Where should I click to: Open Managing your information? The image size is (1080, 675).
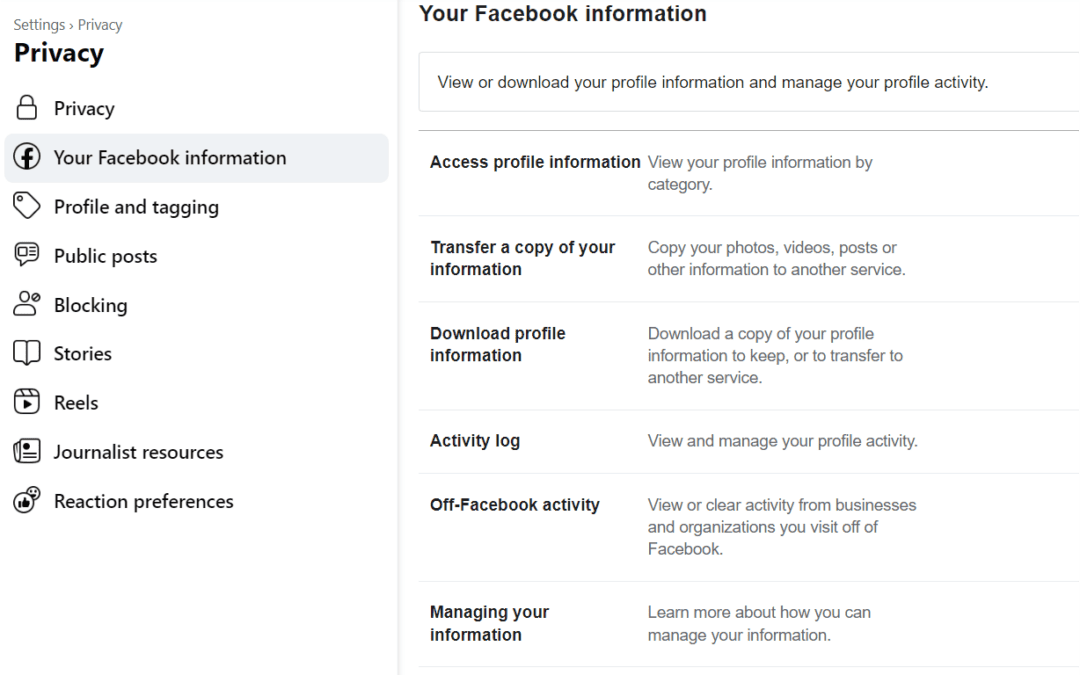tap(489, 623)
